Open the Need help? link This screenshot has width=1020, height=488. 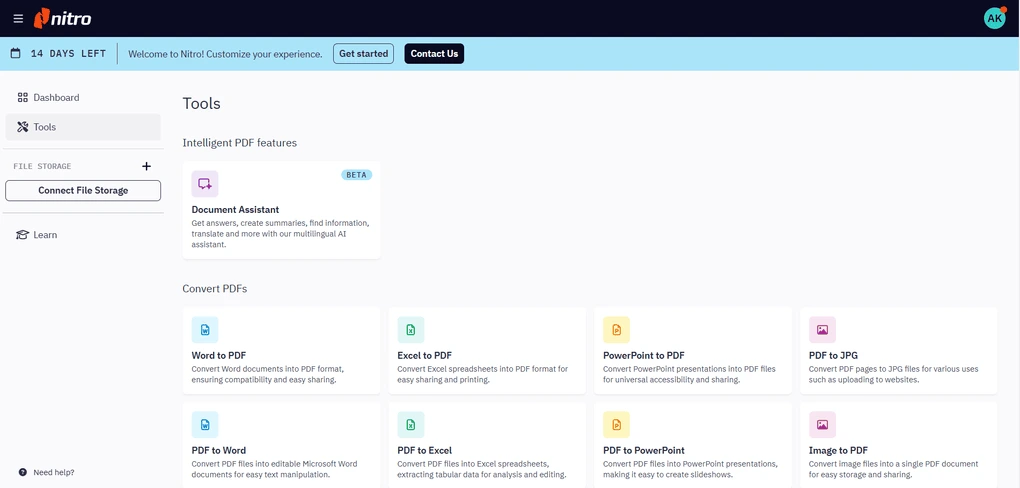tap(53, 472)
